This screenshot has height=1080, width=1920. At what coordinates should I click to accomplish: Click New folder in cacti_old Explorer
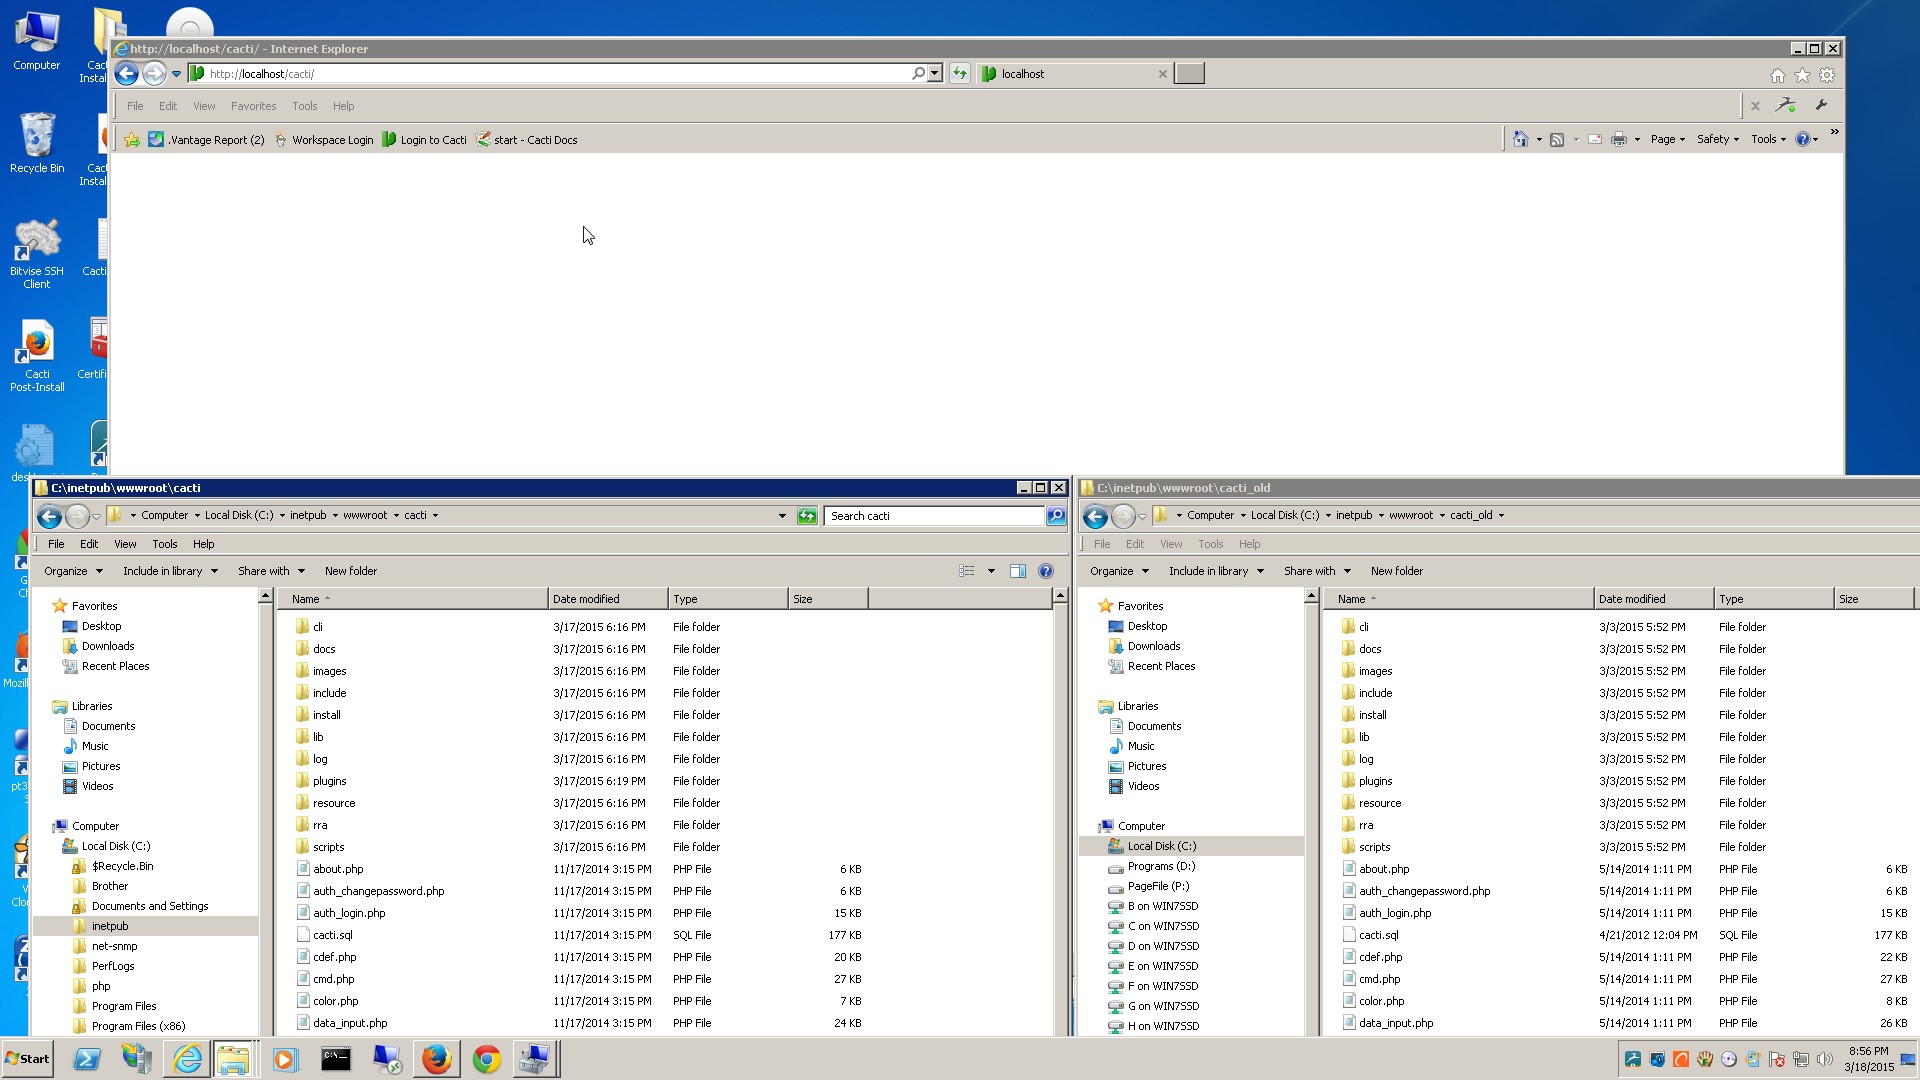[x=1397, y=571]
